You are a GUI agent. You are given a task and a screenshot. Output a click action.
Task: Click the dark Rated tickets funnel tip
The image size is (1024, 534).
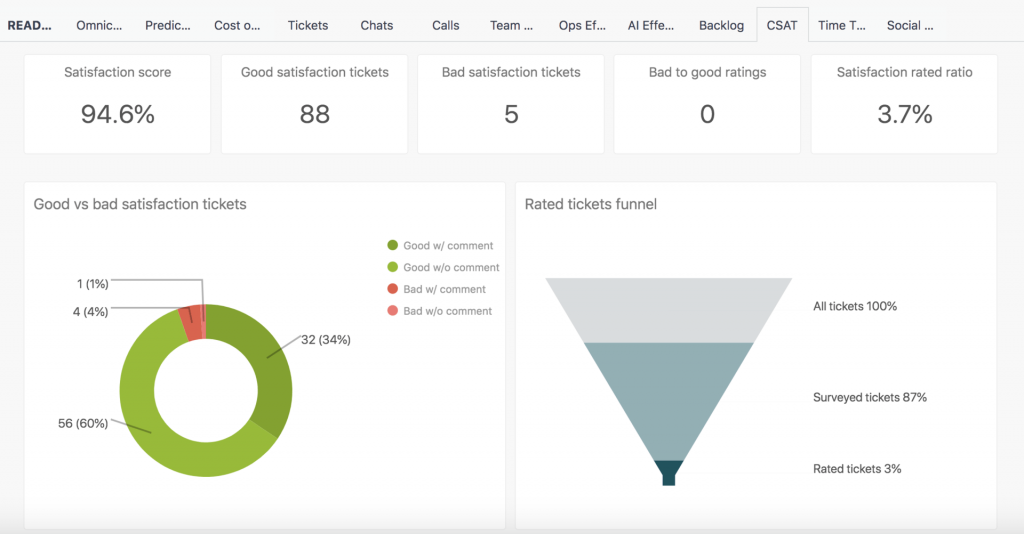point(669,472)
